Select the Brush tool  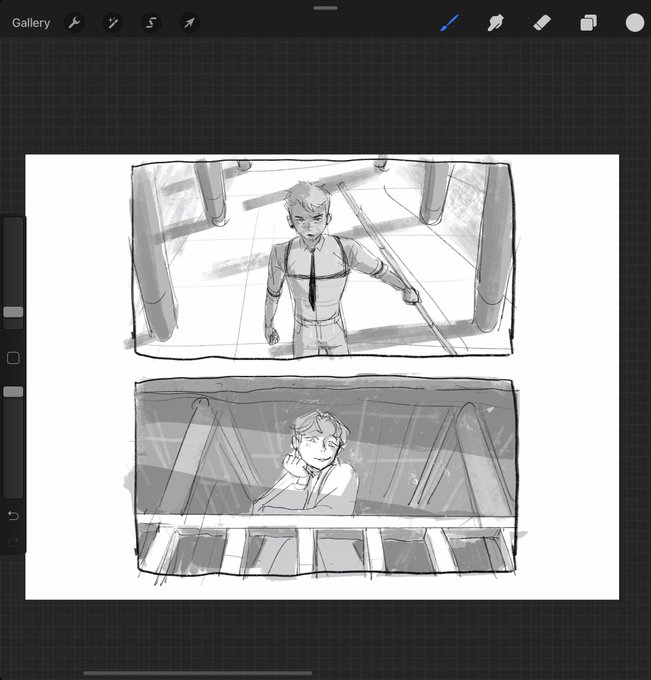449,23
